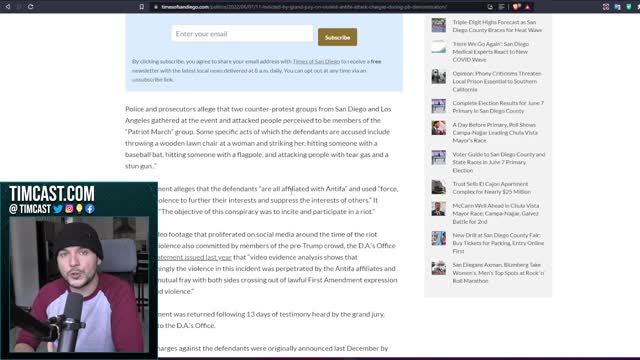Reload the page with the refresh icon
The width and height of the screenshot is (640, 360).
coord(31,7)
